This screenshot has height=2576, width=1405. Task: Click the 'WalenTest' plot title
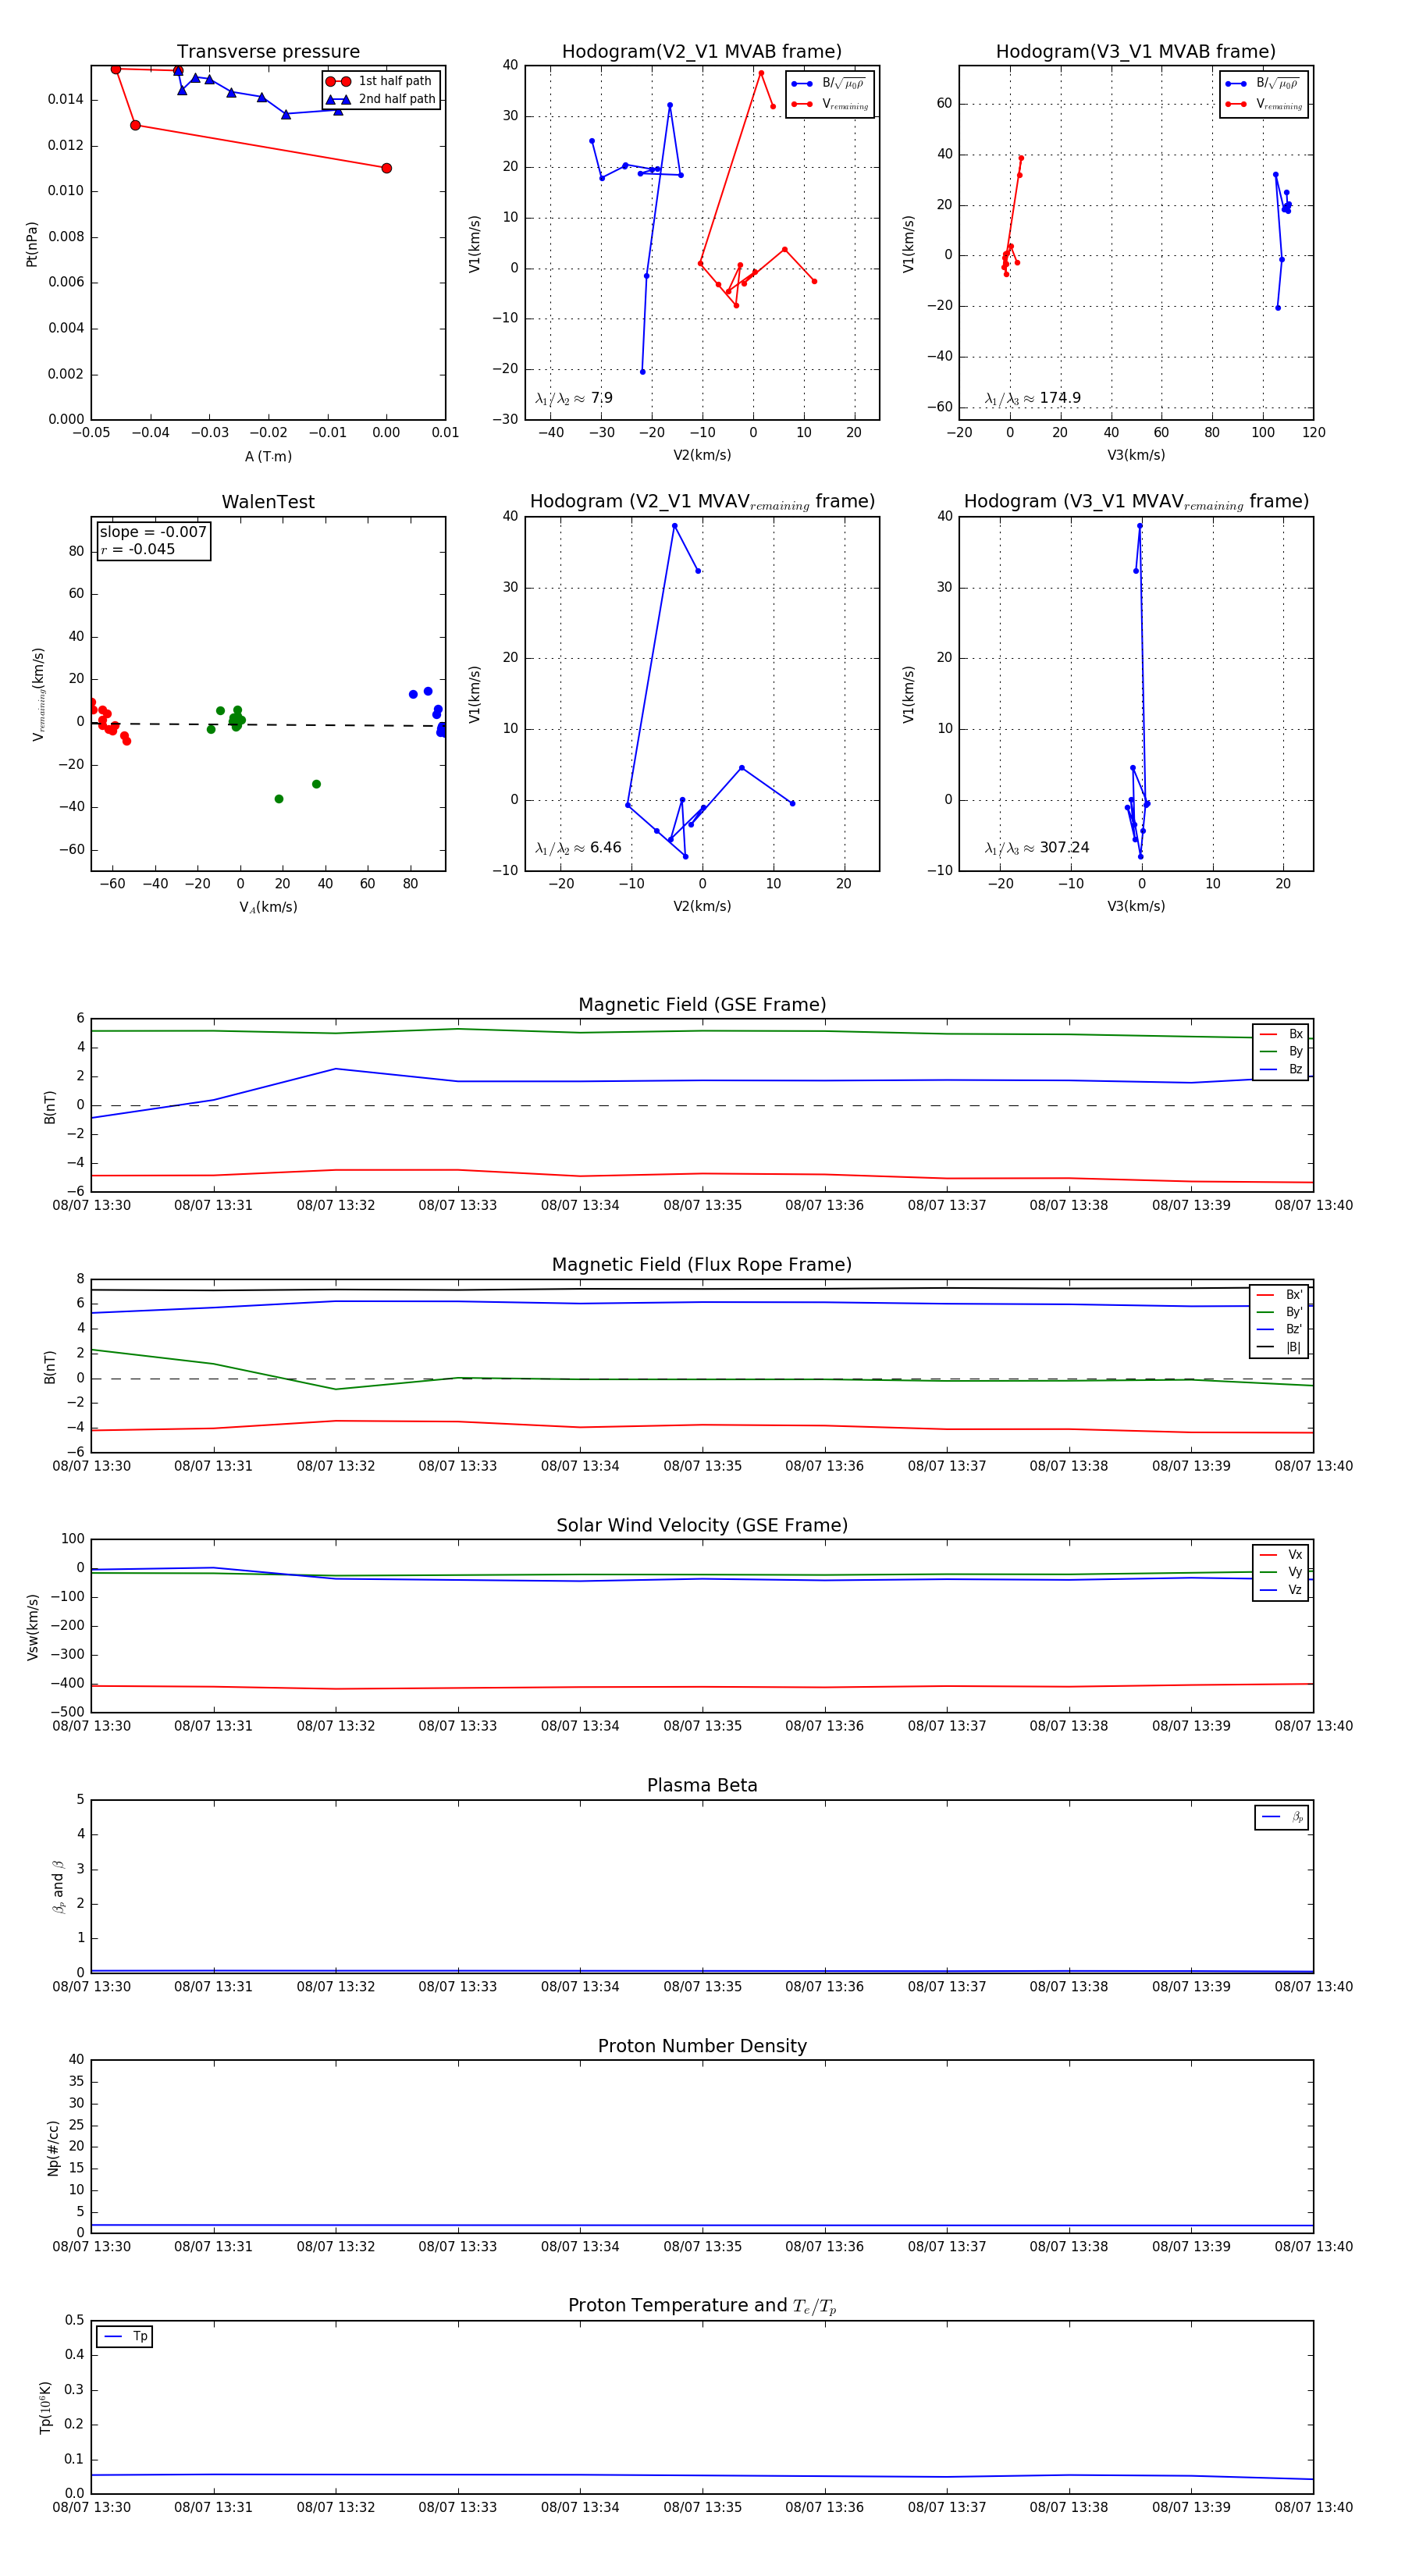[268, 502]
